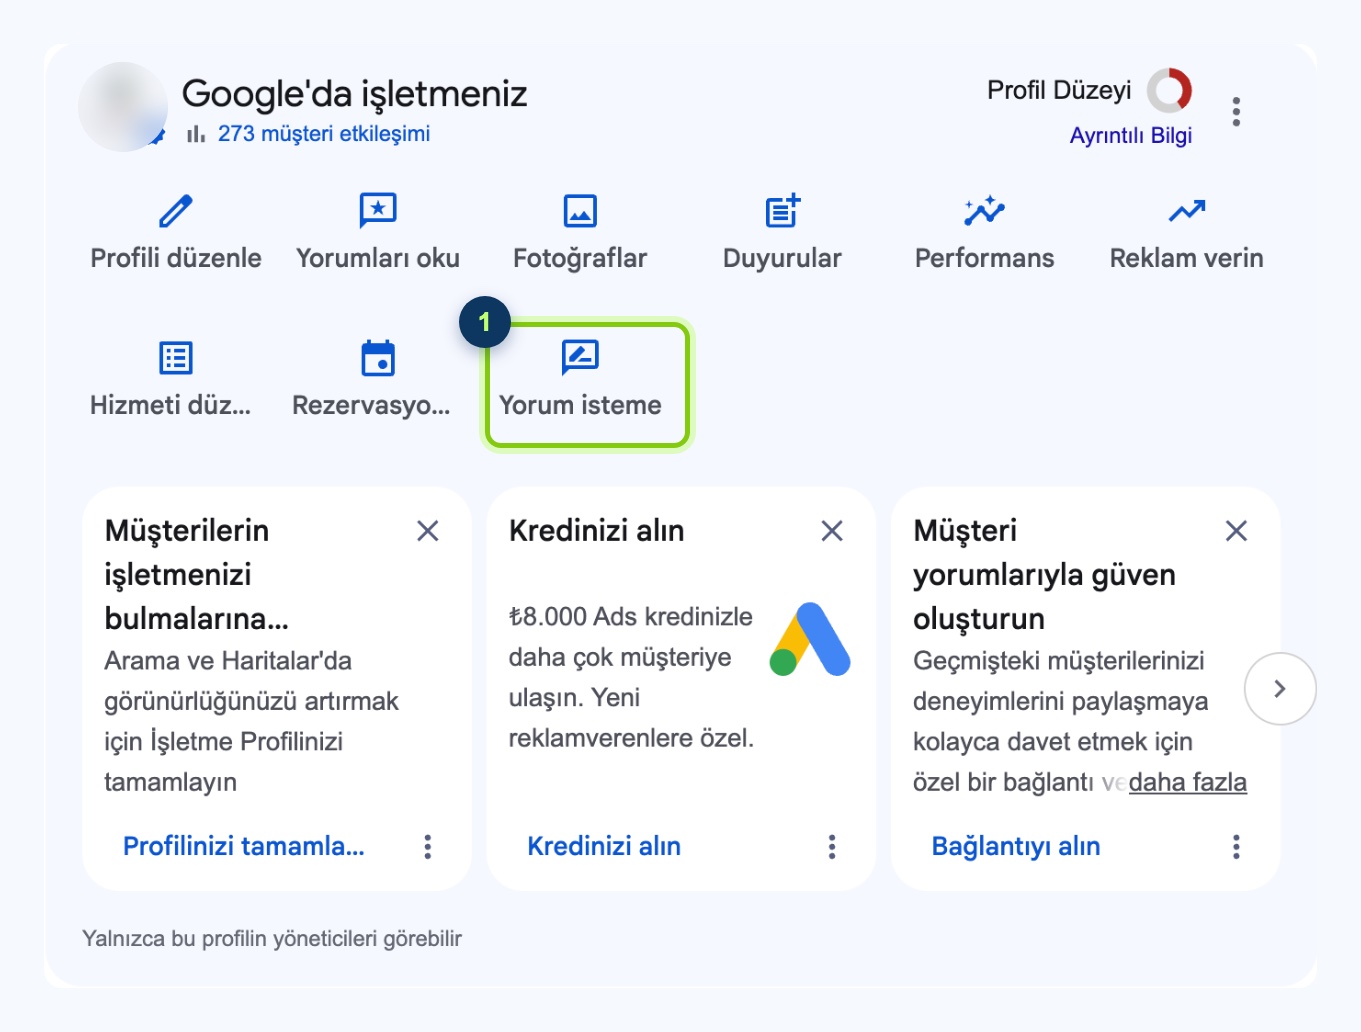This screenshot has width=1361, height=1032.
Task: Click the Google'da işletmeniz heading
Action: [354, 93]
